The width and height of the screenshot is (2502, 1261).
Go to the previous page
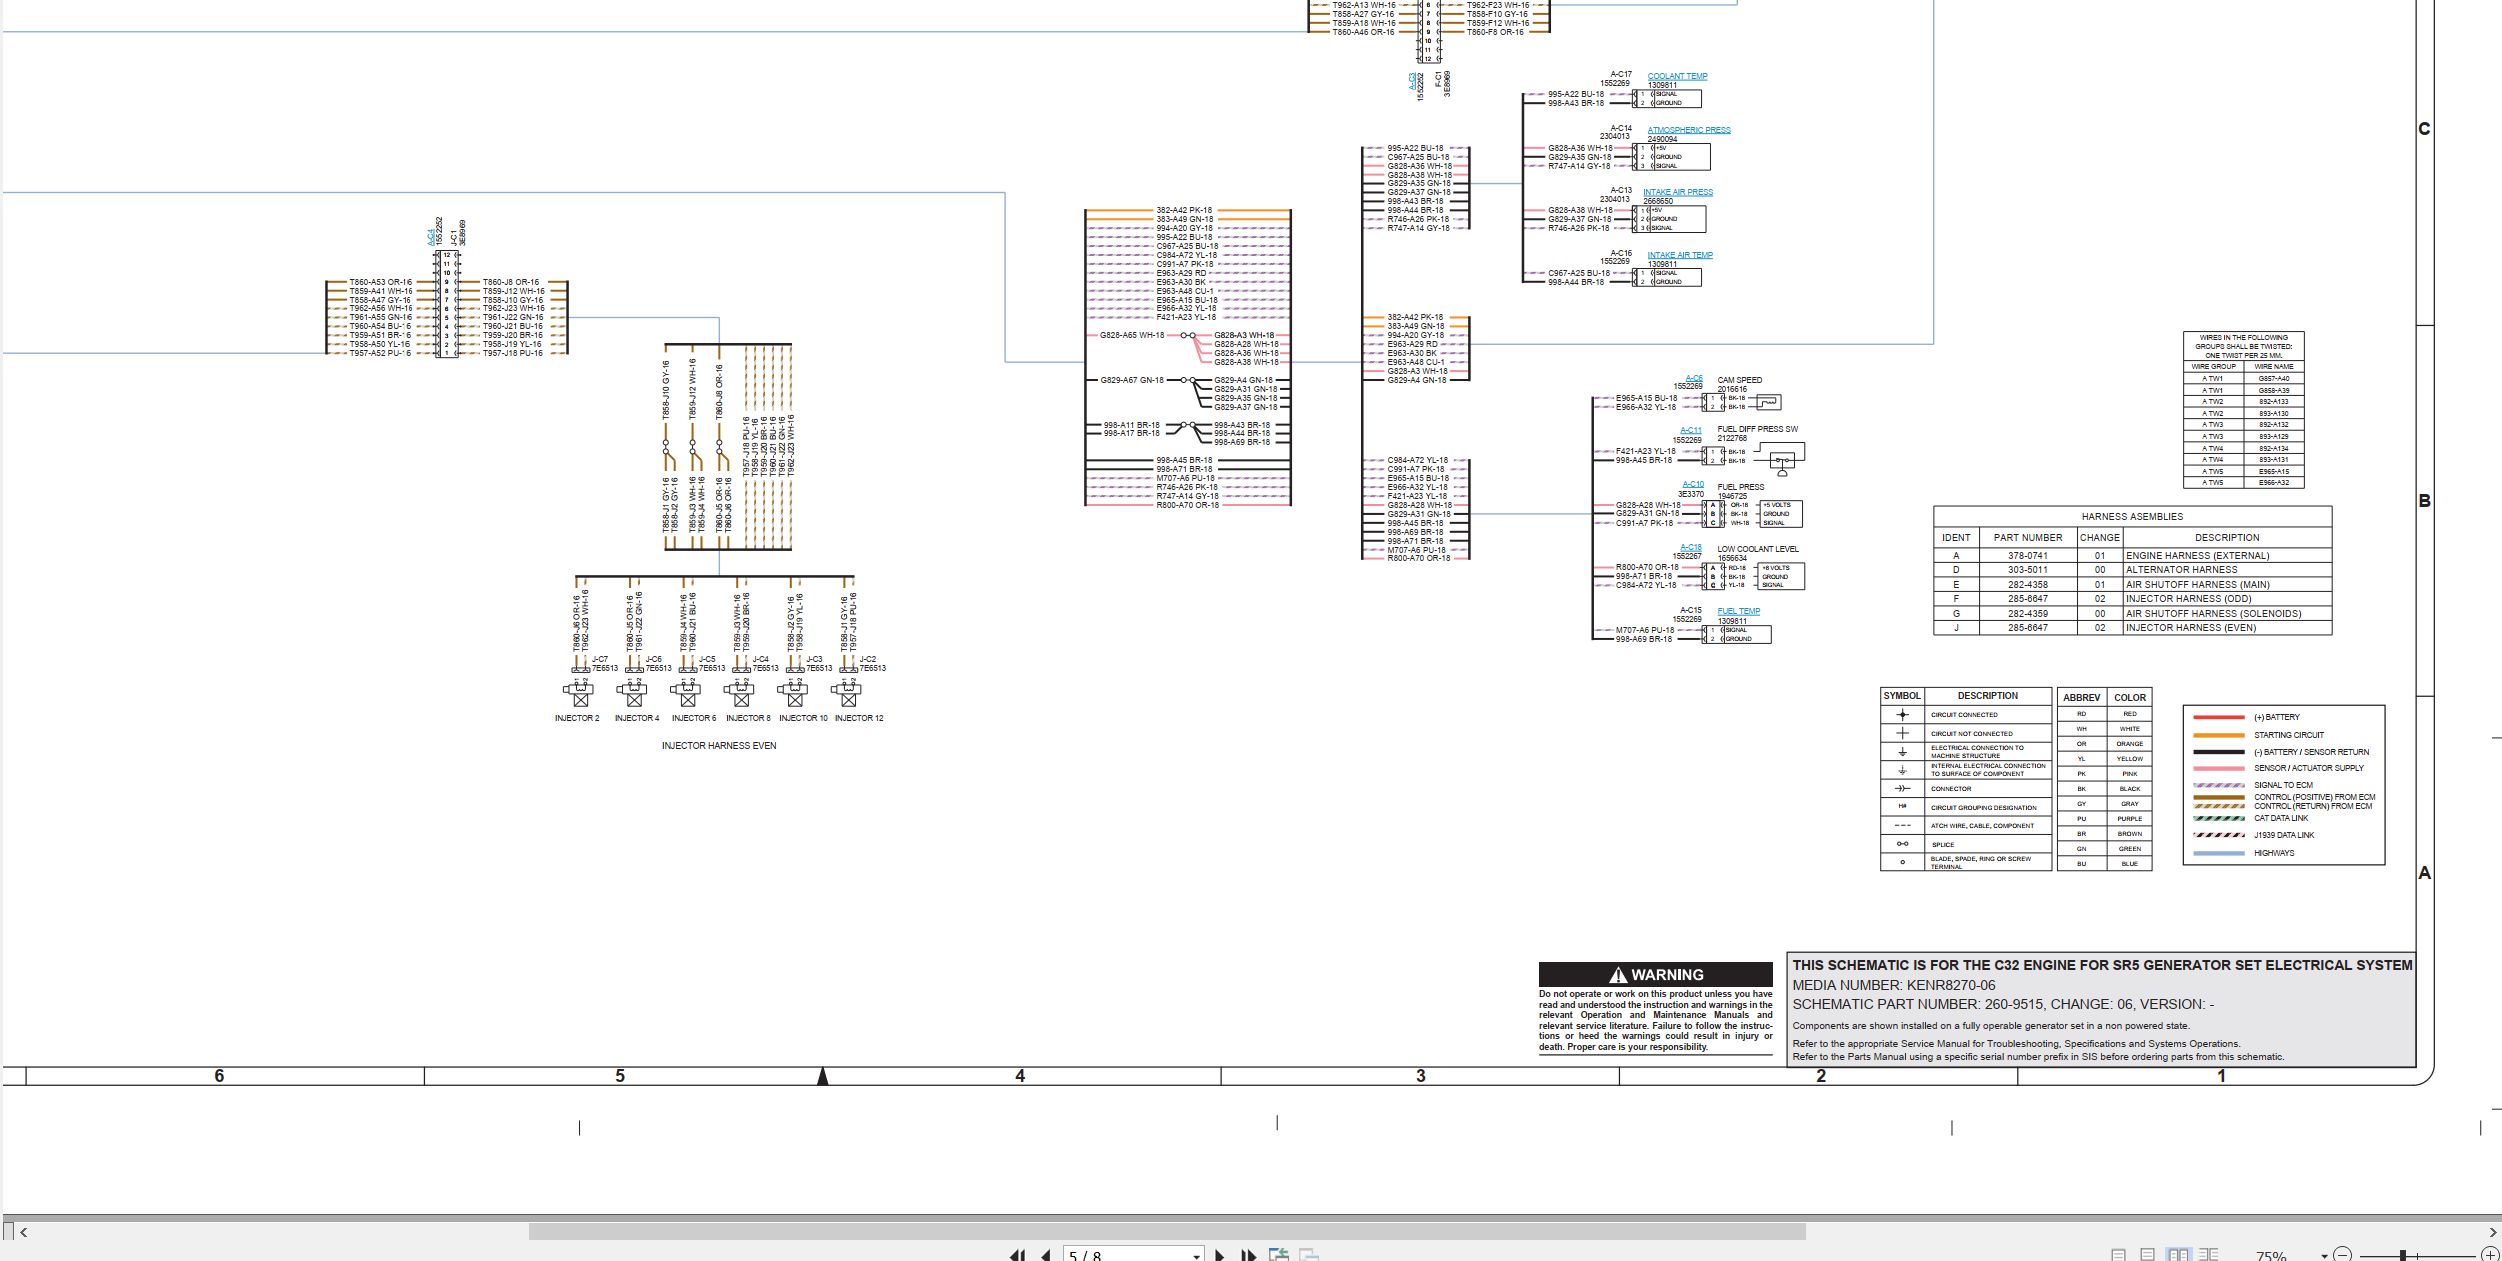click(1046, 1255)
